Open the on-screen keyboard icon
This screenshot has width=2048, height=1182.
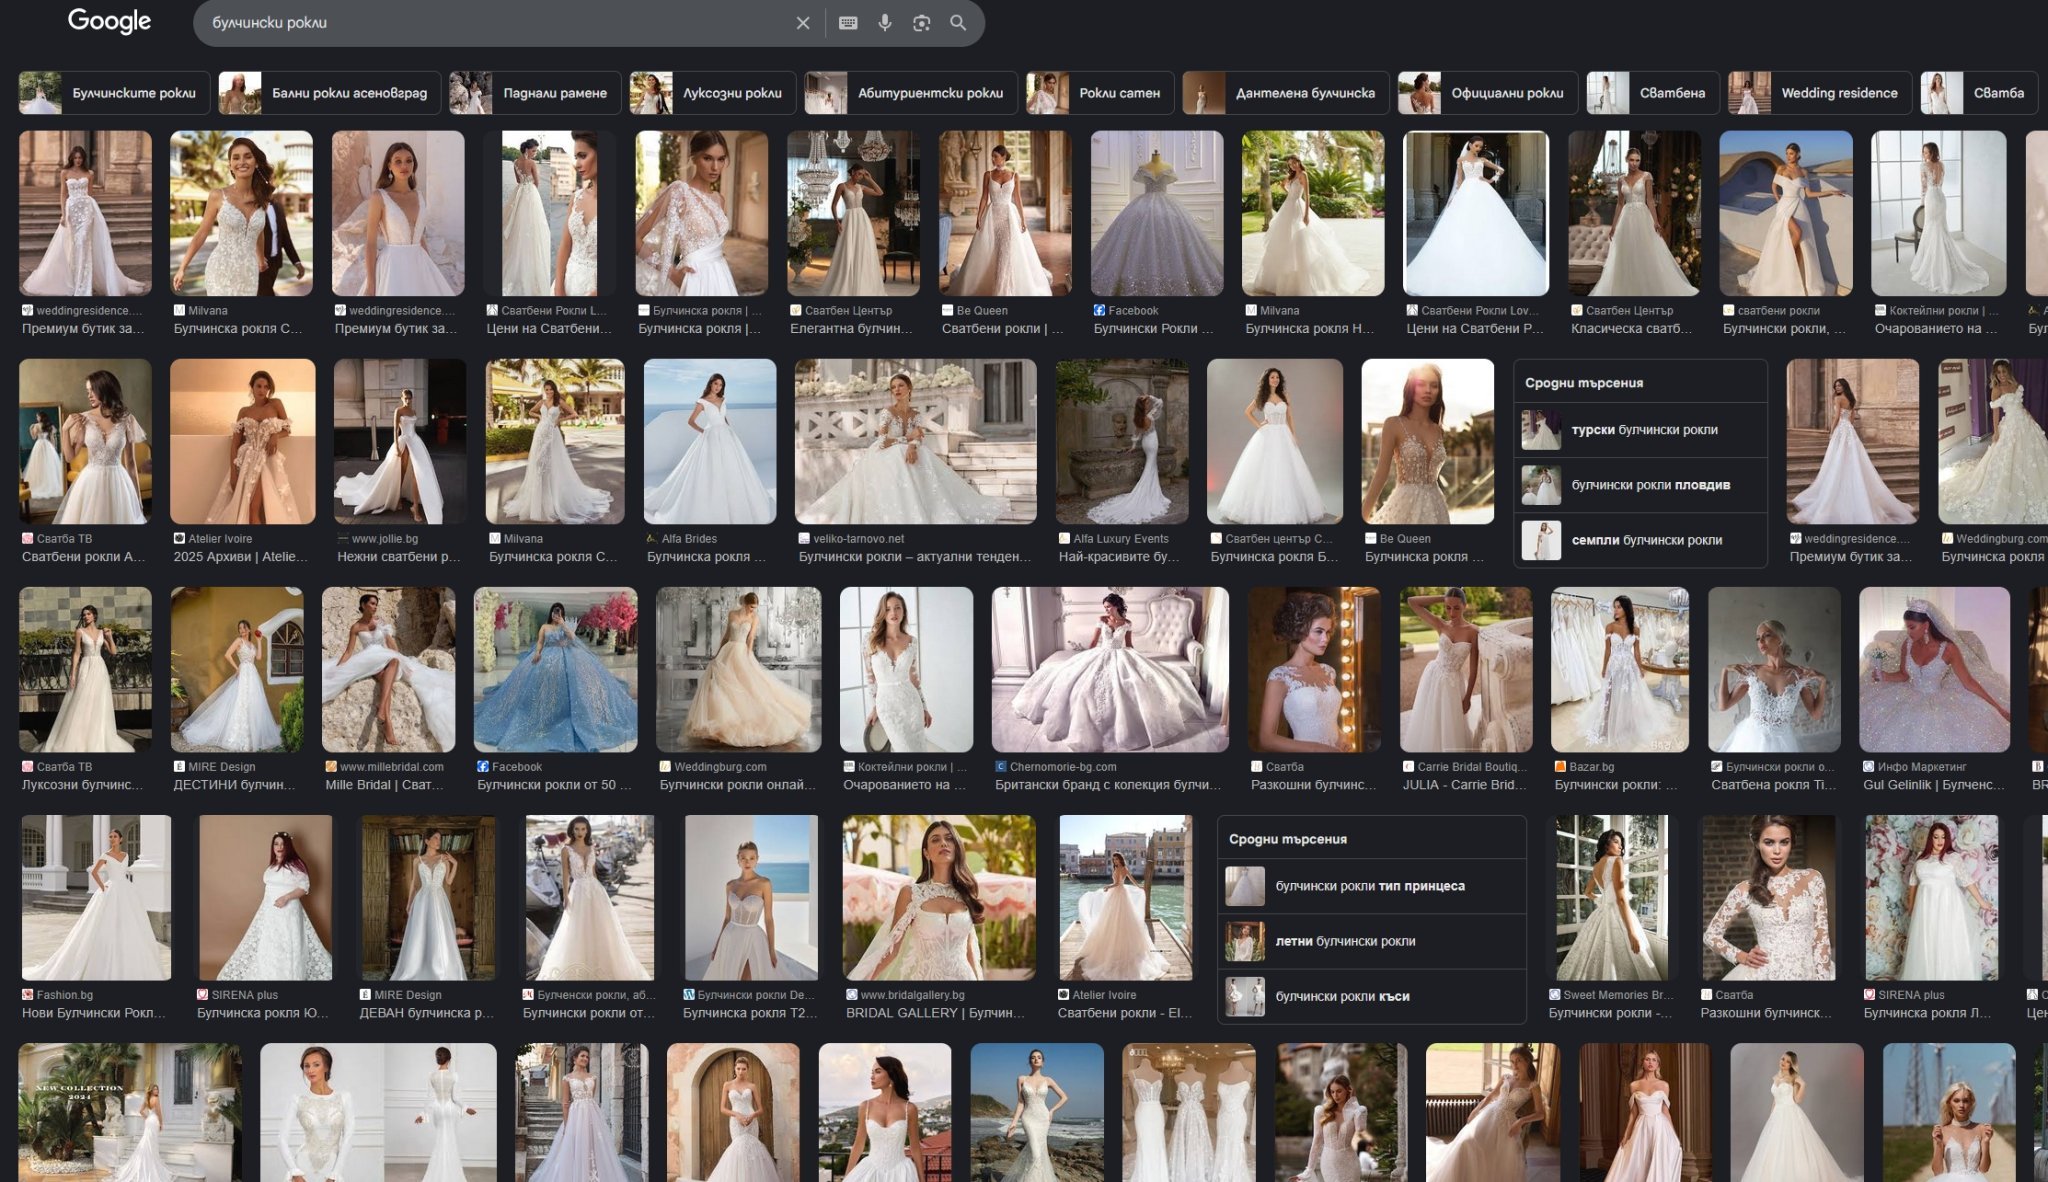point(848,23)
